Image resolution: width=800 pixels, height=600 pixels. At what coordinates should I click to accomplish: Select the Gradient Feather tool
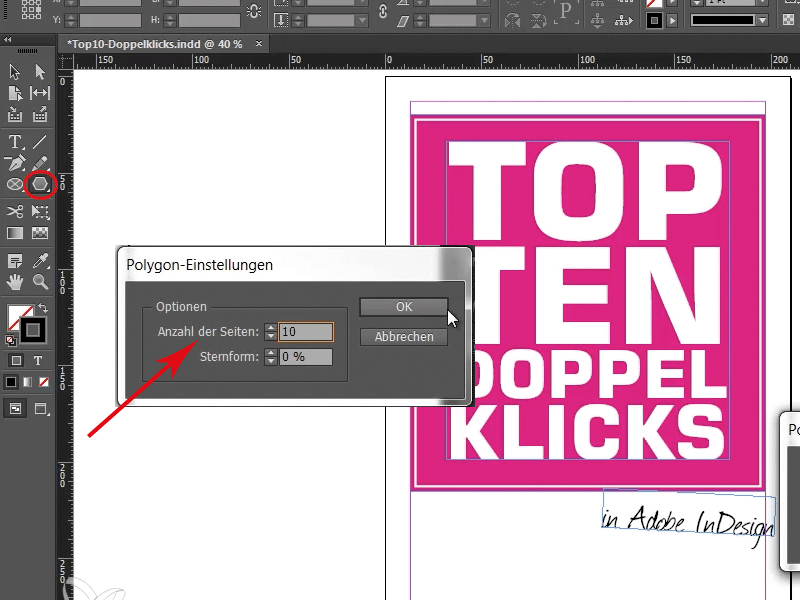coord(40,233)
